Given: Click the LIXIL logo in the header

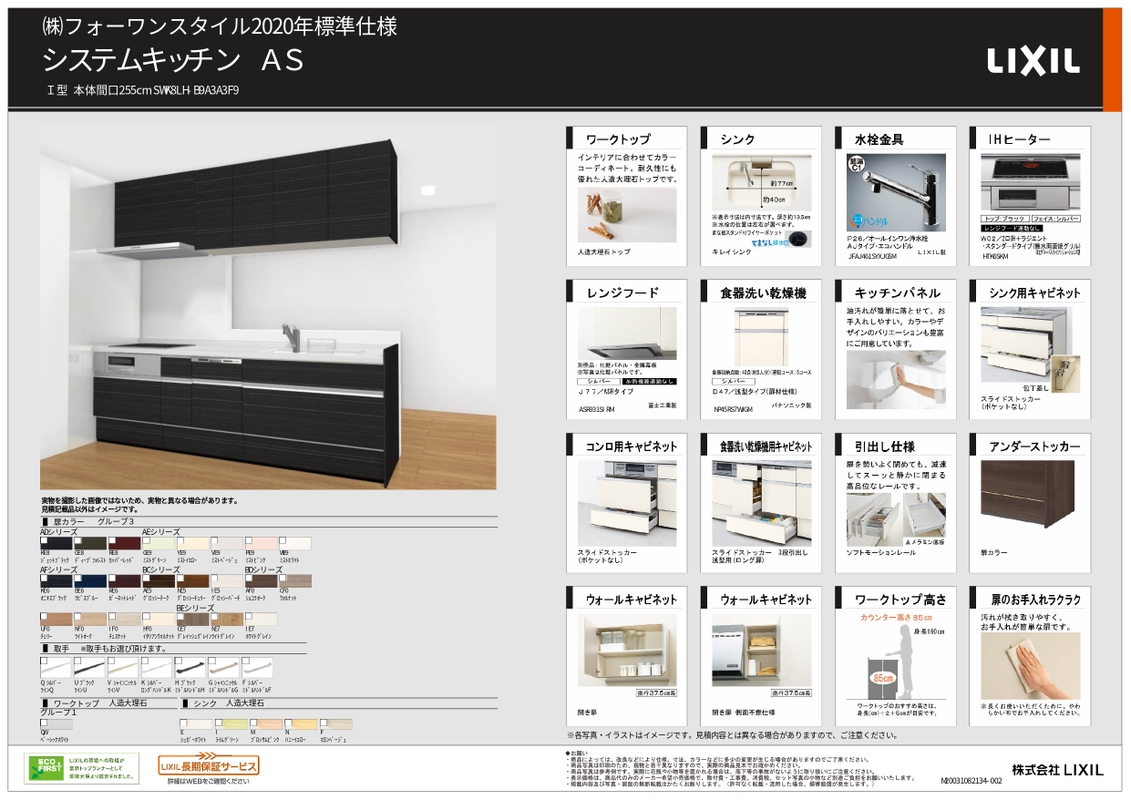Looking at the screenshot, I should (1033, 61).
